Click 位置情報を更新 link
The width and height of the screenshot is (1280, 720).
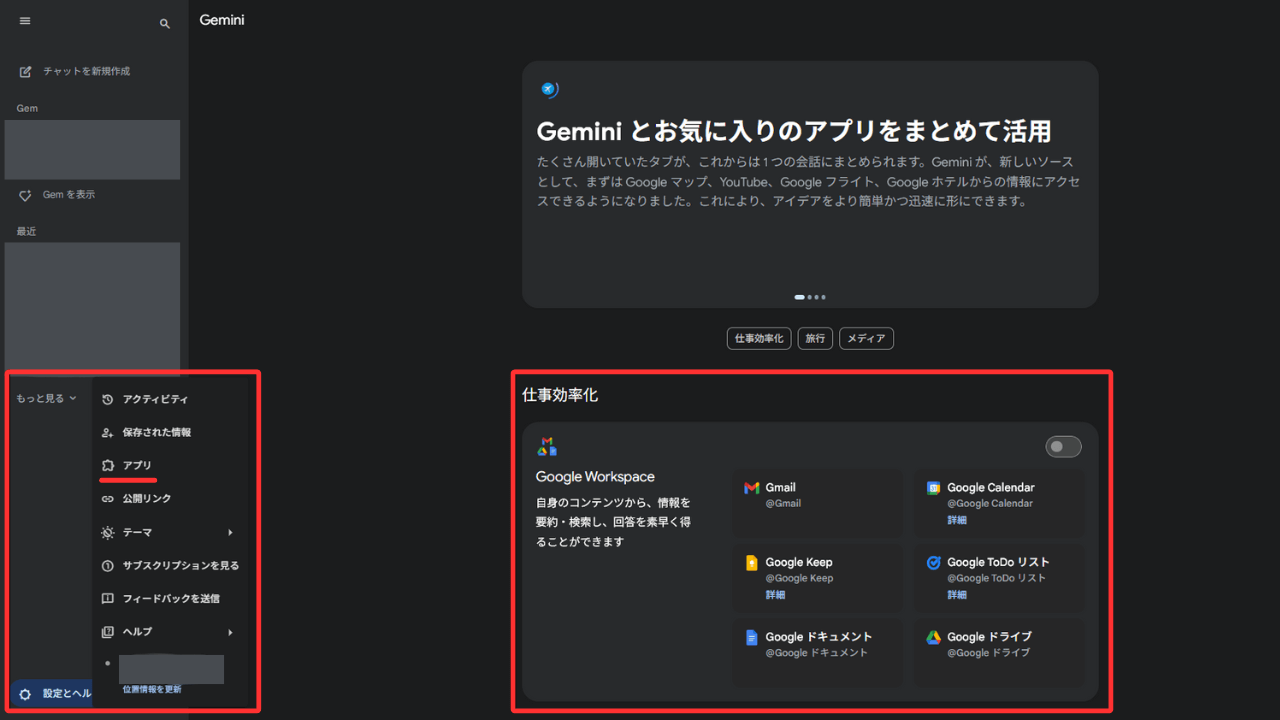[152, 690]
